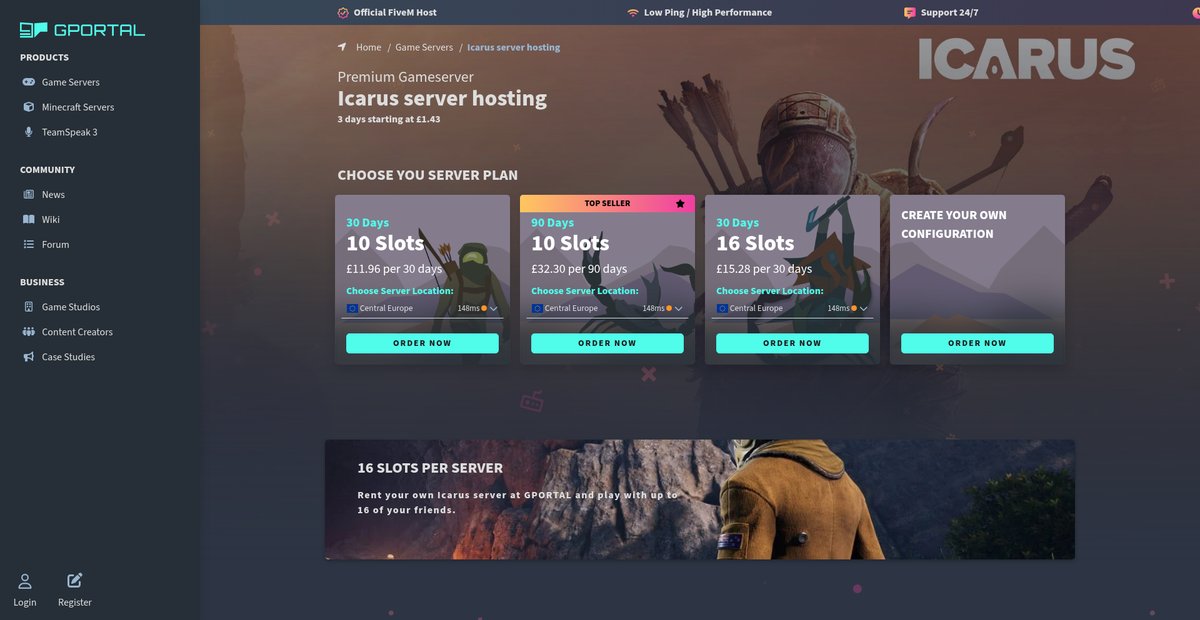Open Minecraft Servers menu item

coord(78,107)
